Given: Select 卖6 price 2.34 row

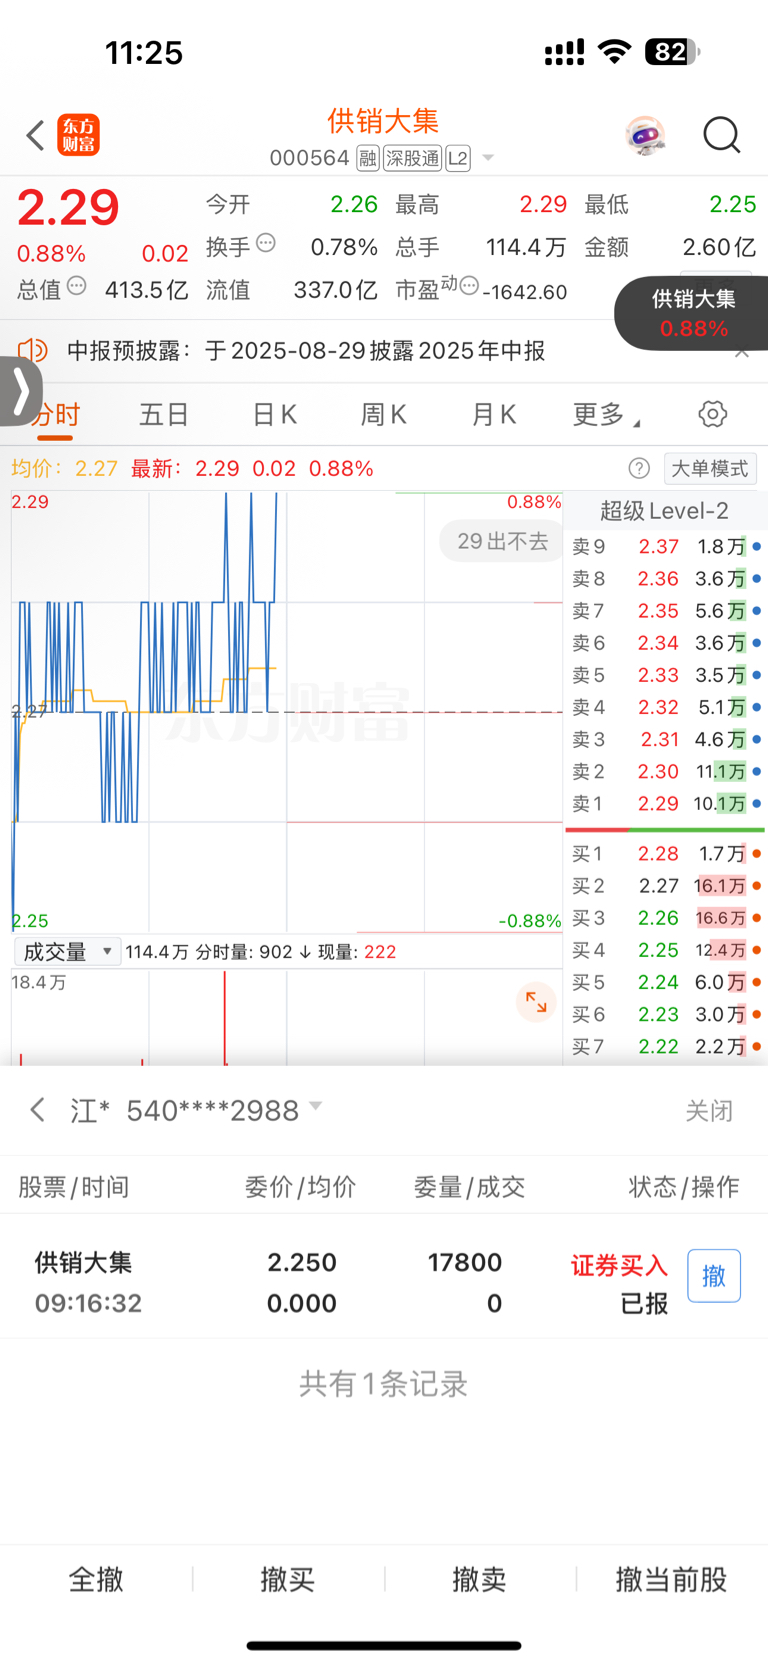Looking at the screenshot, I should (x=667, y=643).
